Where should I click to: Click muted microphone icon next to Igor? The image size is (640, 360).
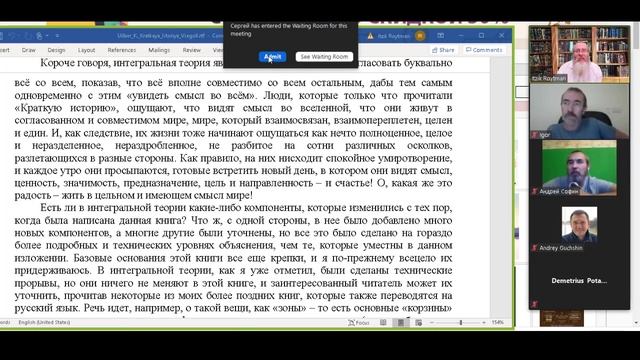pyautogui.click(x=534, y=135)
